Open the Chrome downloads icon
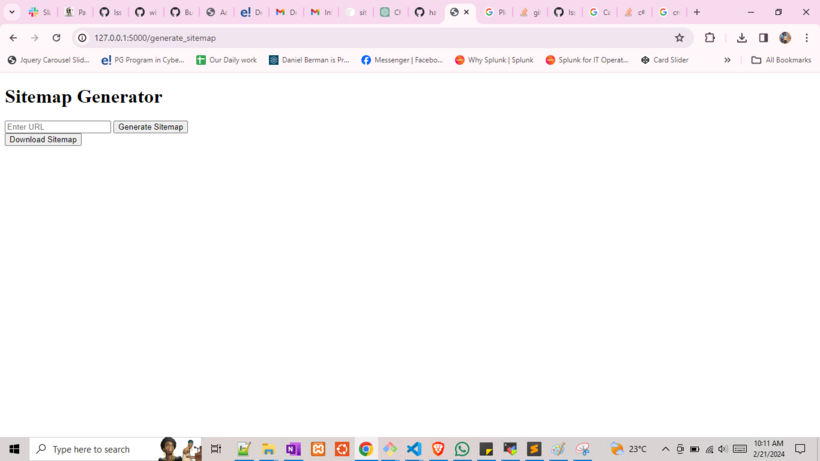Screen dimensions: 820x461 click(x=742, y=38)
